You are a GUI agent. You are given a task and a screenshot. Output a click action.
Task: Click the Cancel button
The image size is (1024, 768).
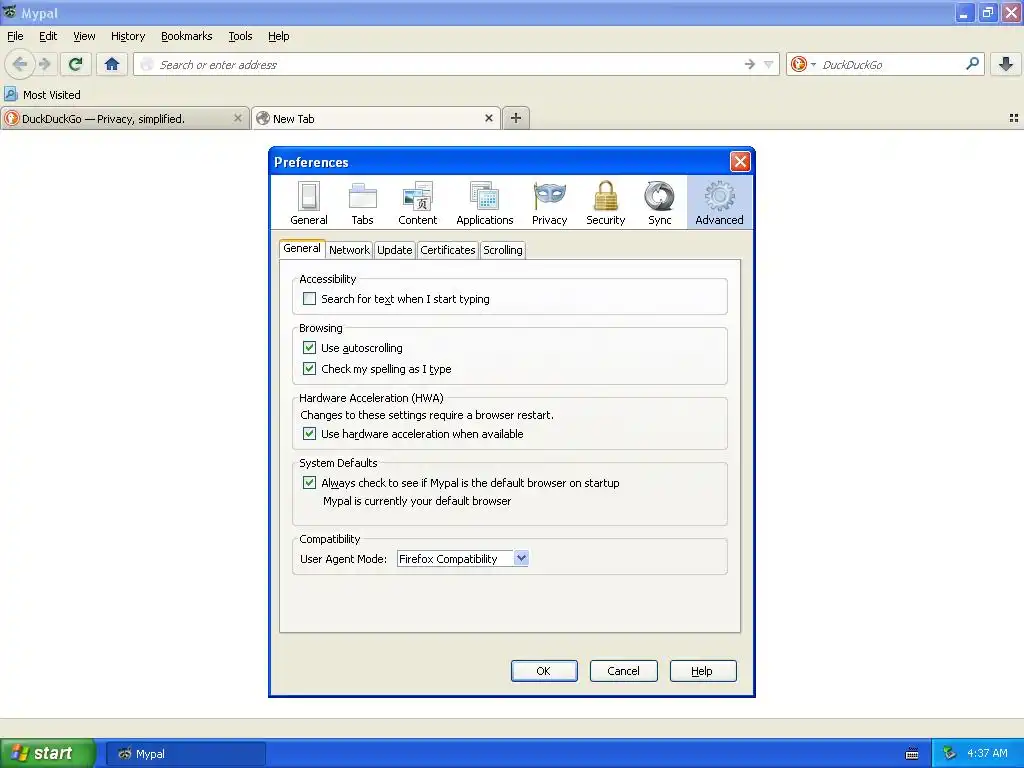624,671
